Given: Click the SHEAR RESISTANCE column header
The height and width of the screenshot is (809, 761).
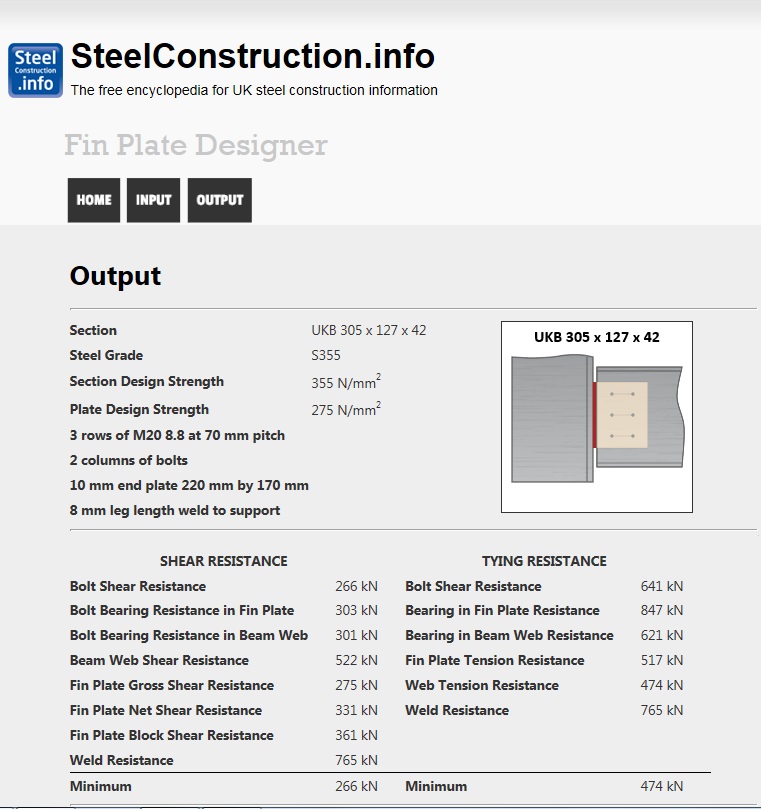Looking at the screenshot, I should click(223, 561).
